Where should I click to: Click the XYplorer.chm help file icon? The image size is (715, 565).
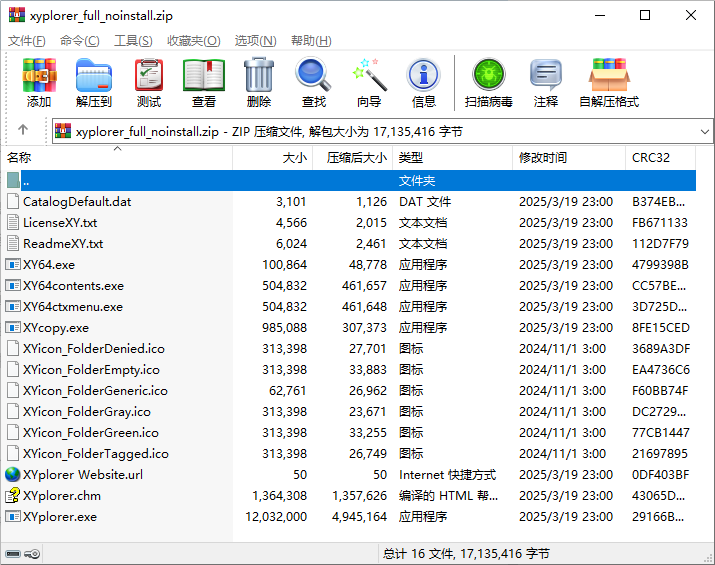[x=13, y=496]
